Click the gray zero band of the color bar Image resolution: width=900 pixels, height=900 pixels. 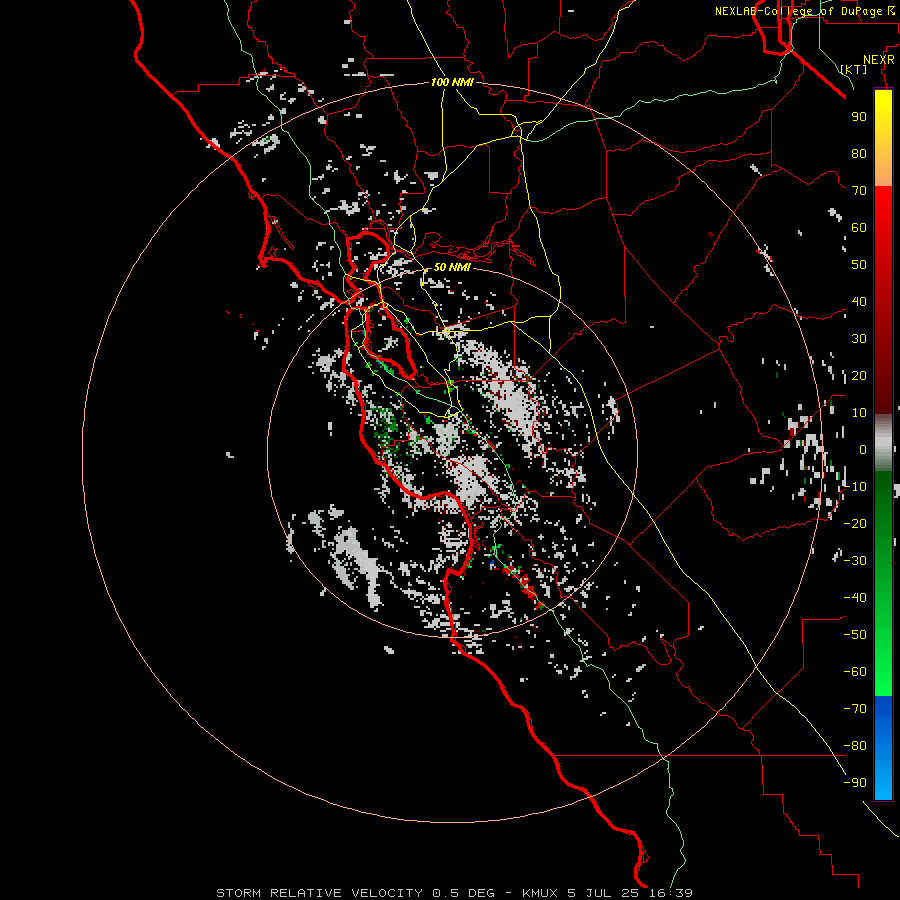pyautogui.click(x=883, y=443)
